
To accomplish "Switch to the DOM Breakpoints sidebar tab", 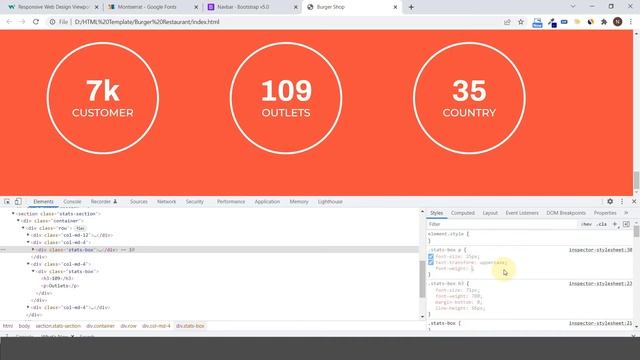I will (566, 213).
